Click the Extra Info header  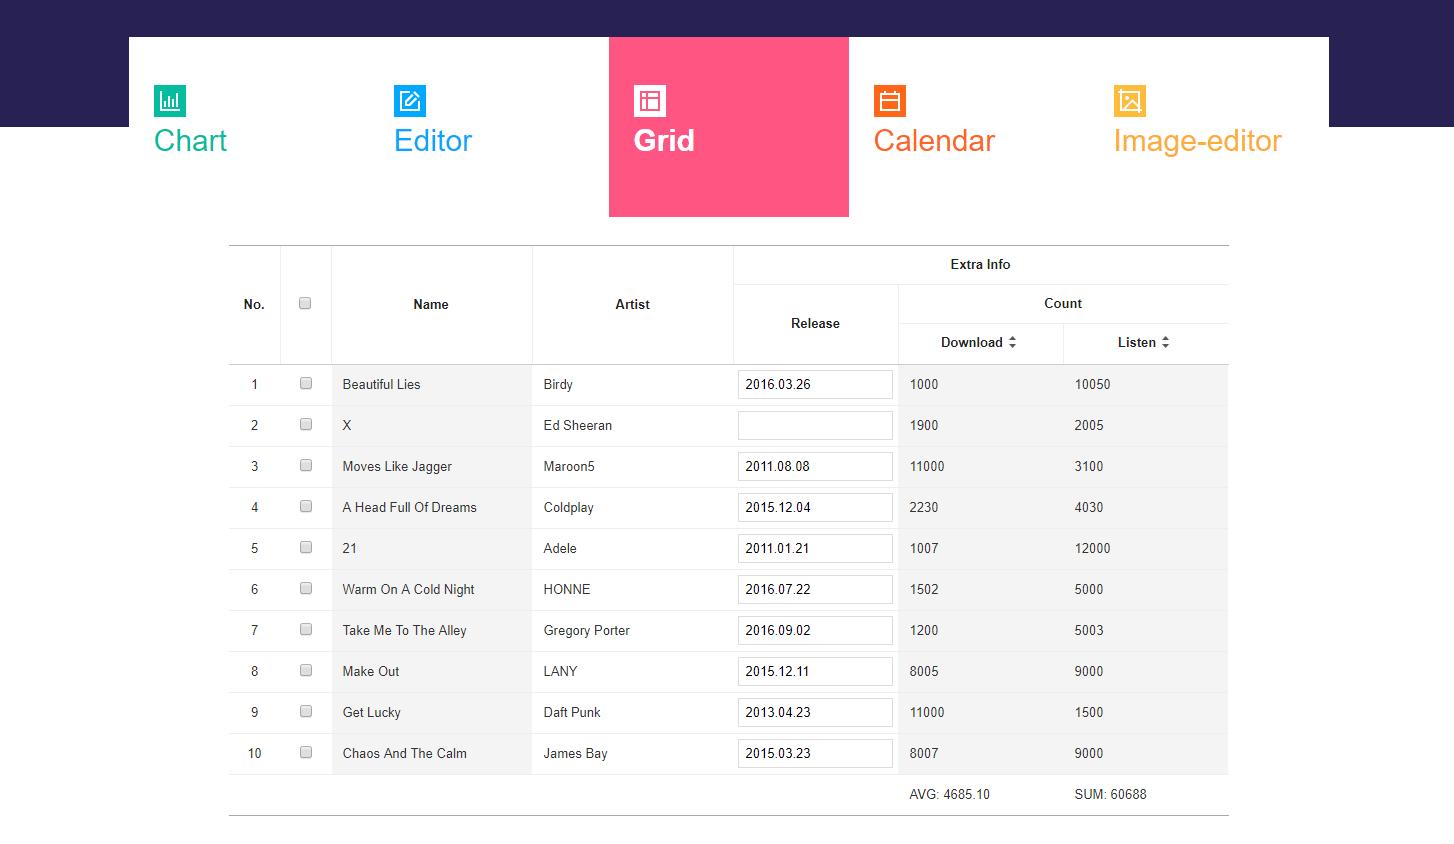980,265
